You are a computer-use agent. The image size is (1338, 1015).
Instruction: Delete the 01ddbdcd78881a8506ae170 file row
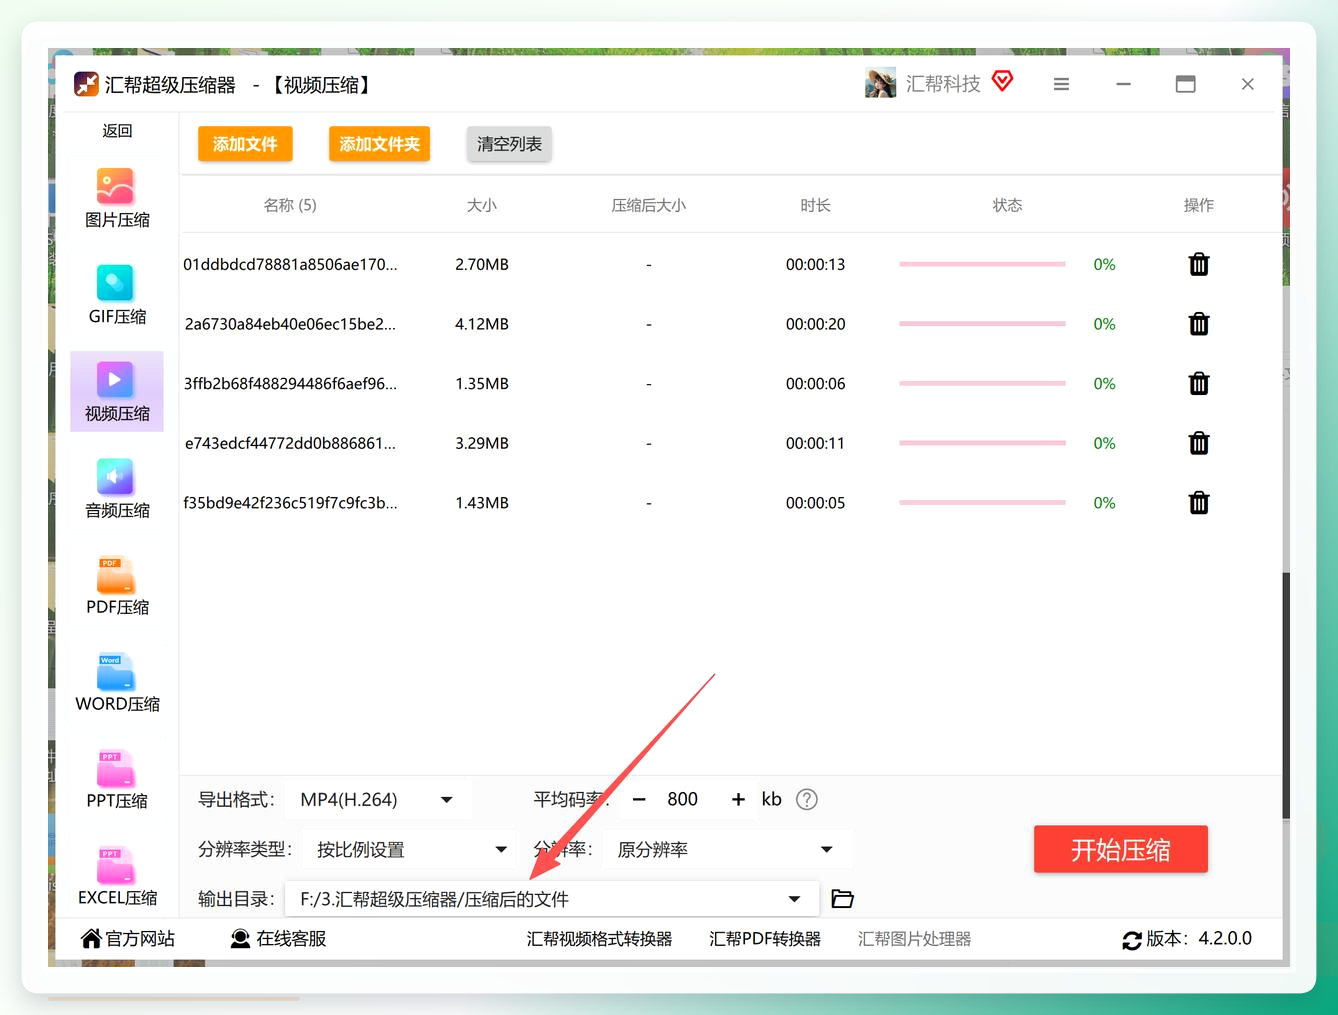click(x=1199, y=264)
